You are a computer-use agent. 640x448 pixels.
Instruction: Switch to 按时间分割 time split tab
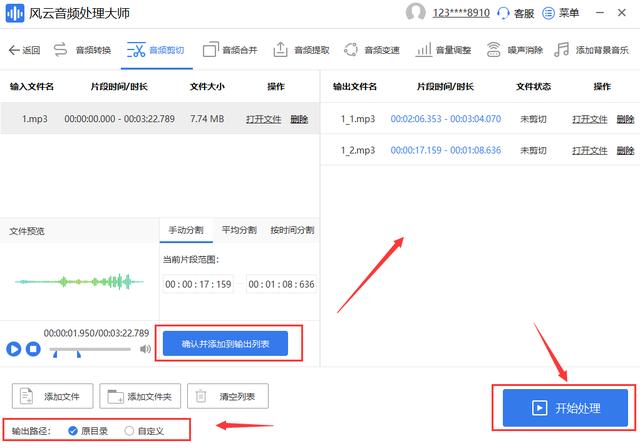pyautogui.click(x=292, y=230)
